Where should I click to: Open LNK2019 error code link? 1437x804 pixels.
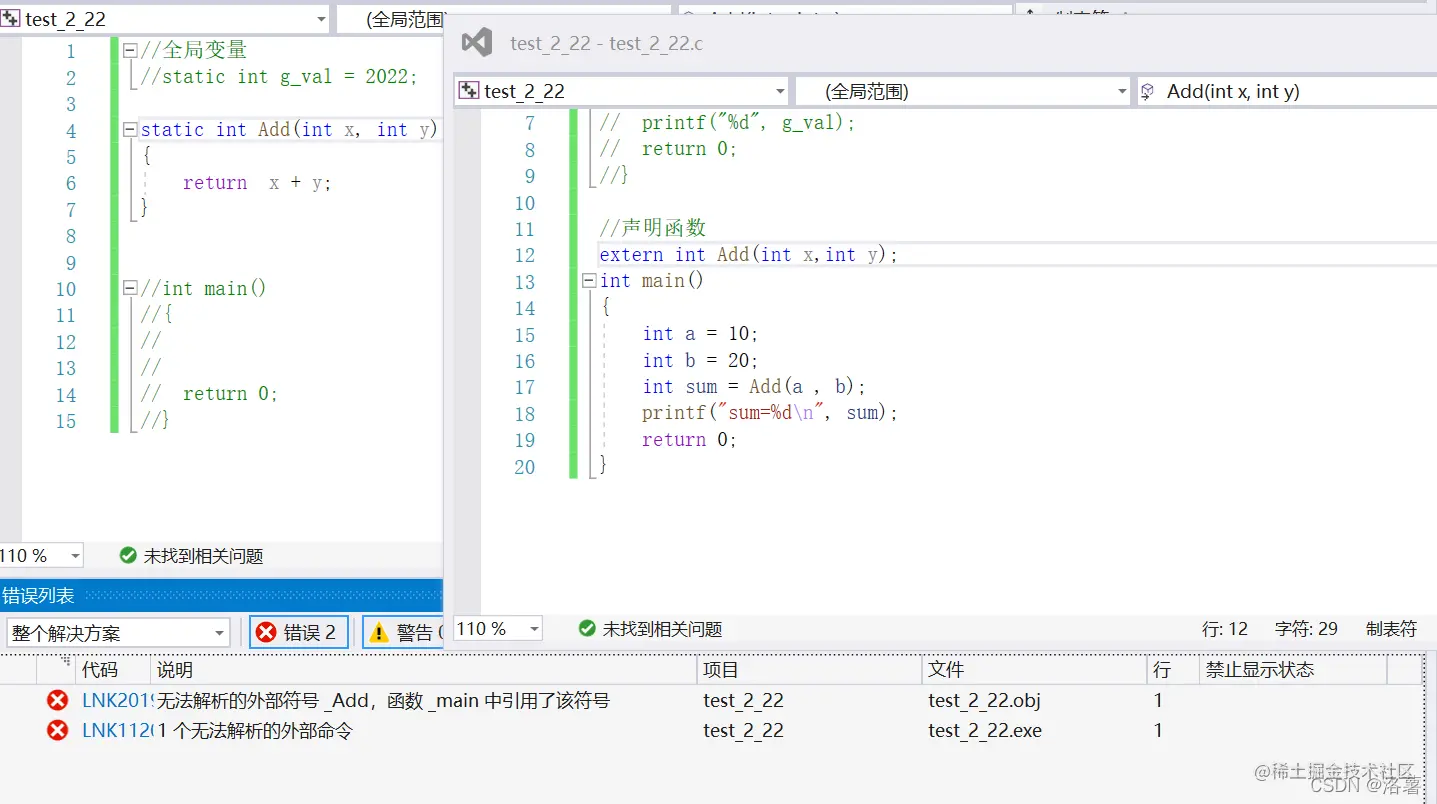tap(116, 700)
